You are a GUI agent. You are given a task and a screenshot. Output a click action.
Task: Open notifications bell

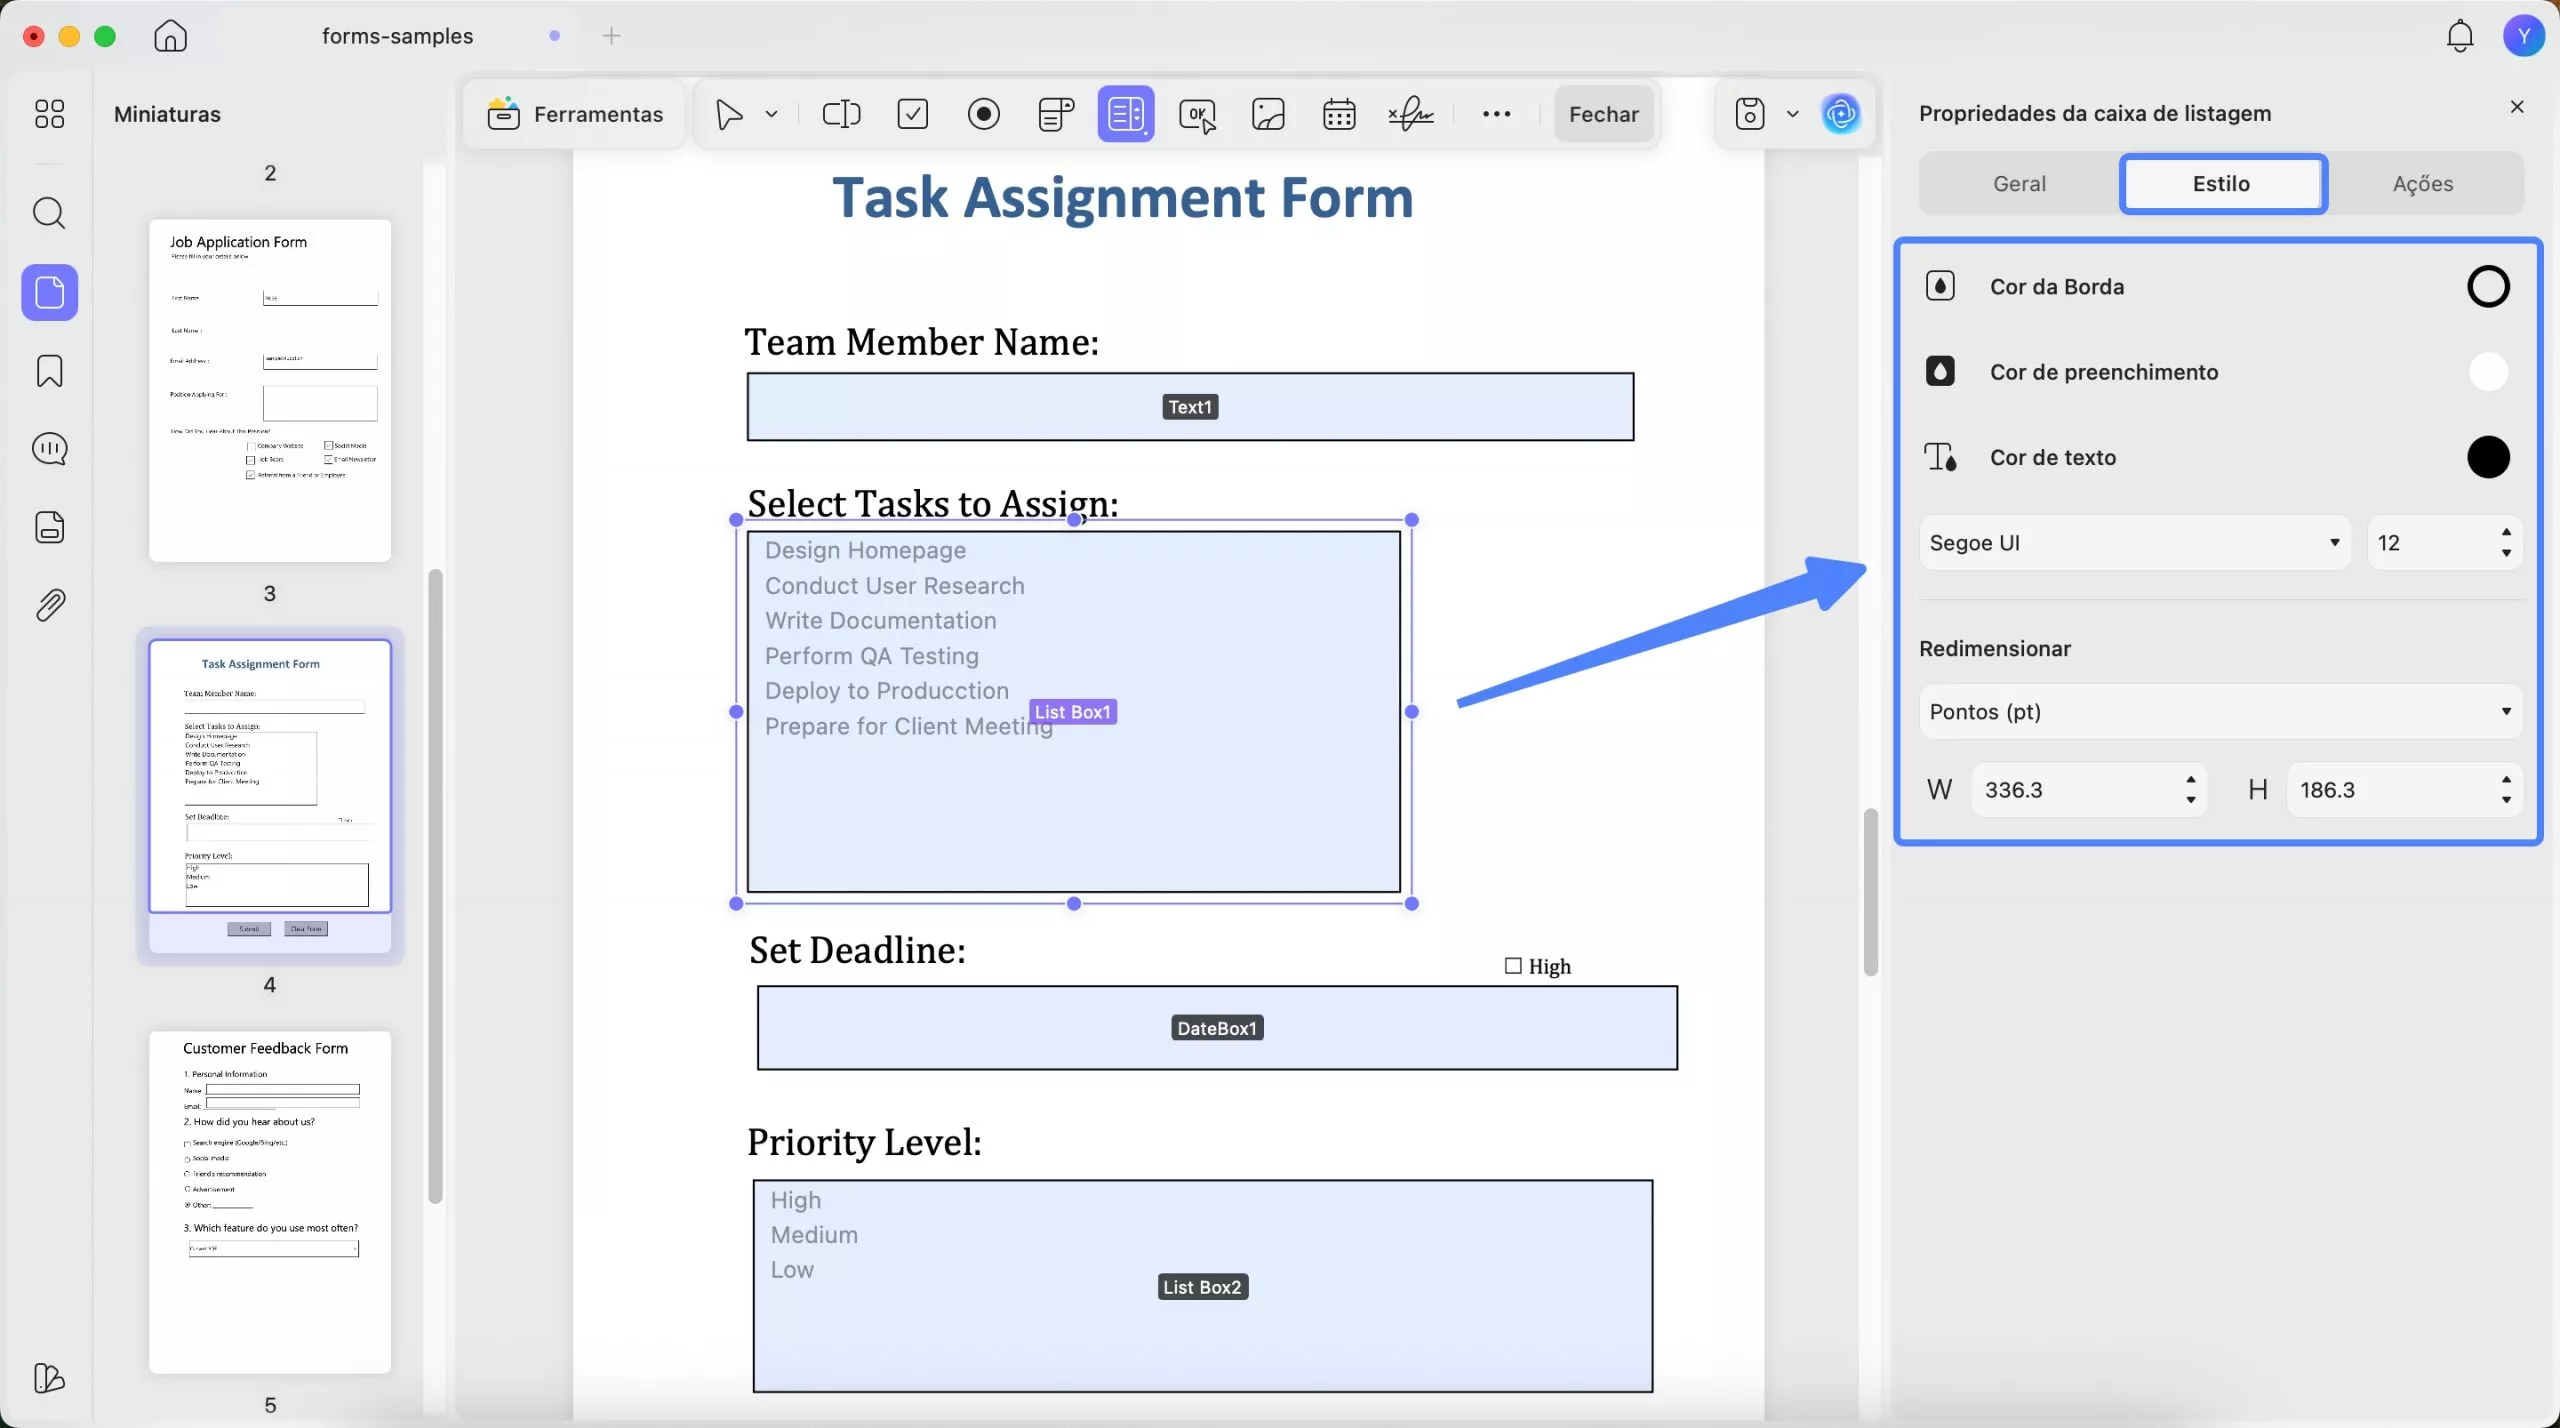[x=2460, y=36]
